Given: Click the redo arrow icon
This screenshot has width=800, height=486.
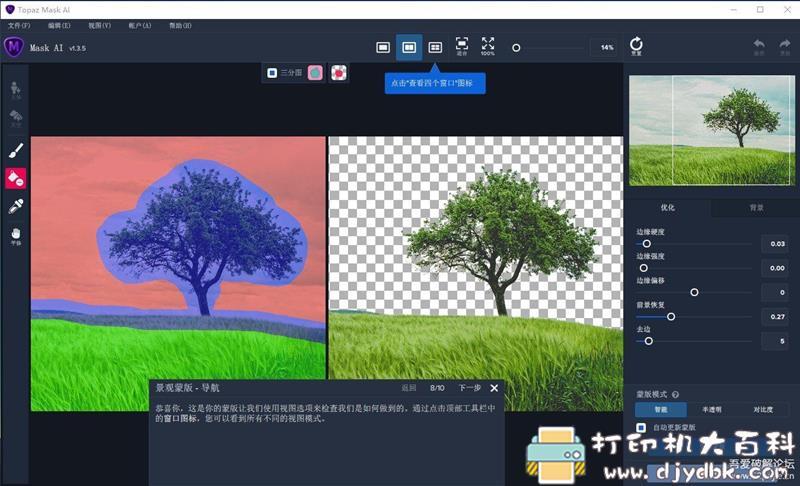Looking at the screenshot, I should [x=785, y=46].
